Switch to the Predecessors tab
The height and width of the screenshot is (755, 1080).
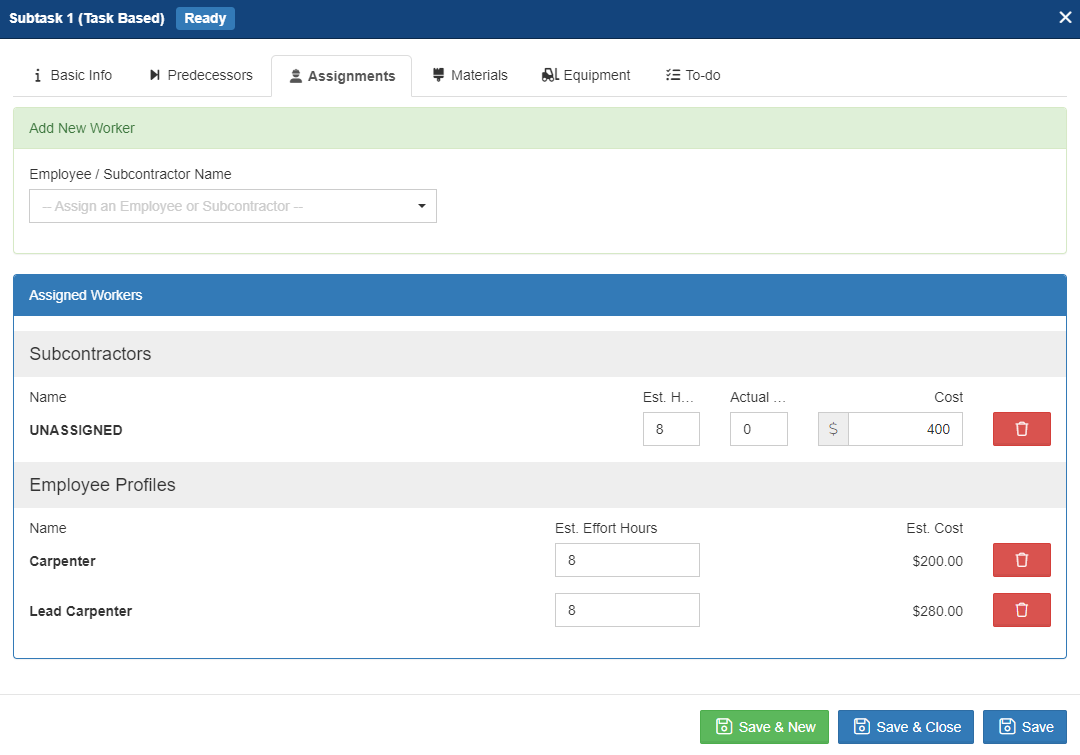[200, 75]
